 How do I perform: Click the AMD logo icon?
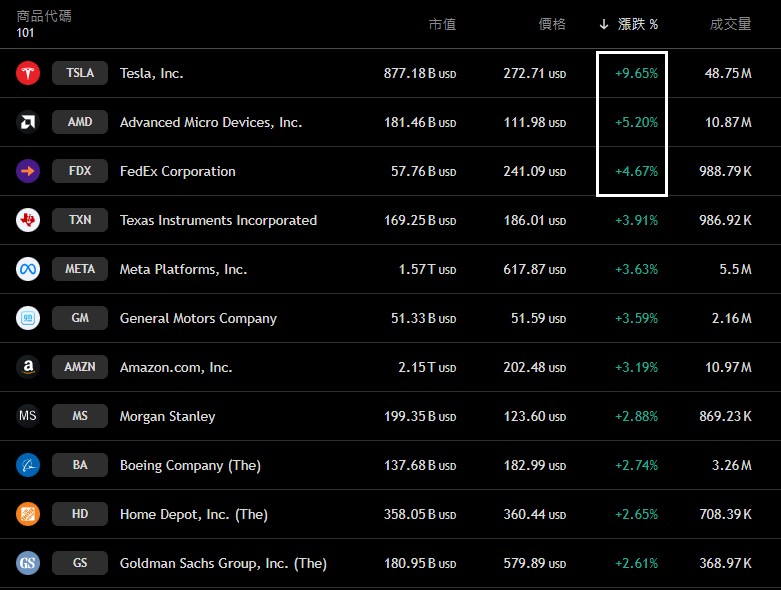coord(28,122)
